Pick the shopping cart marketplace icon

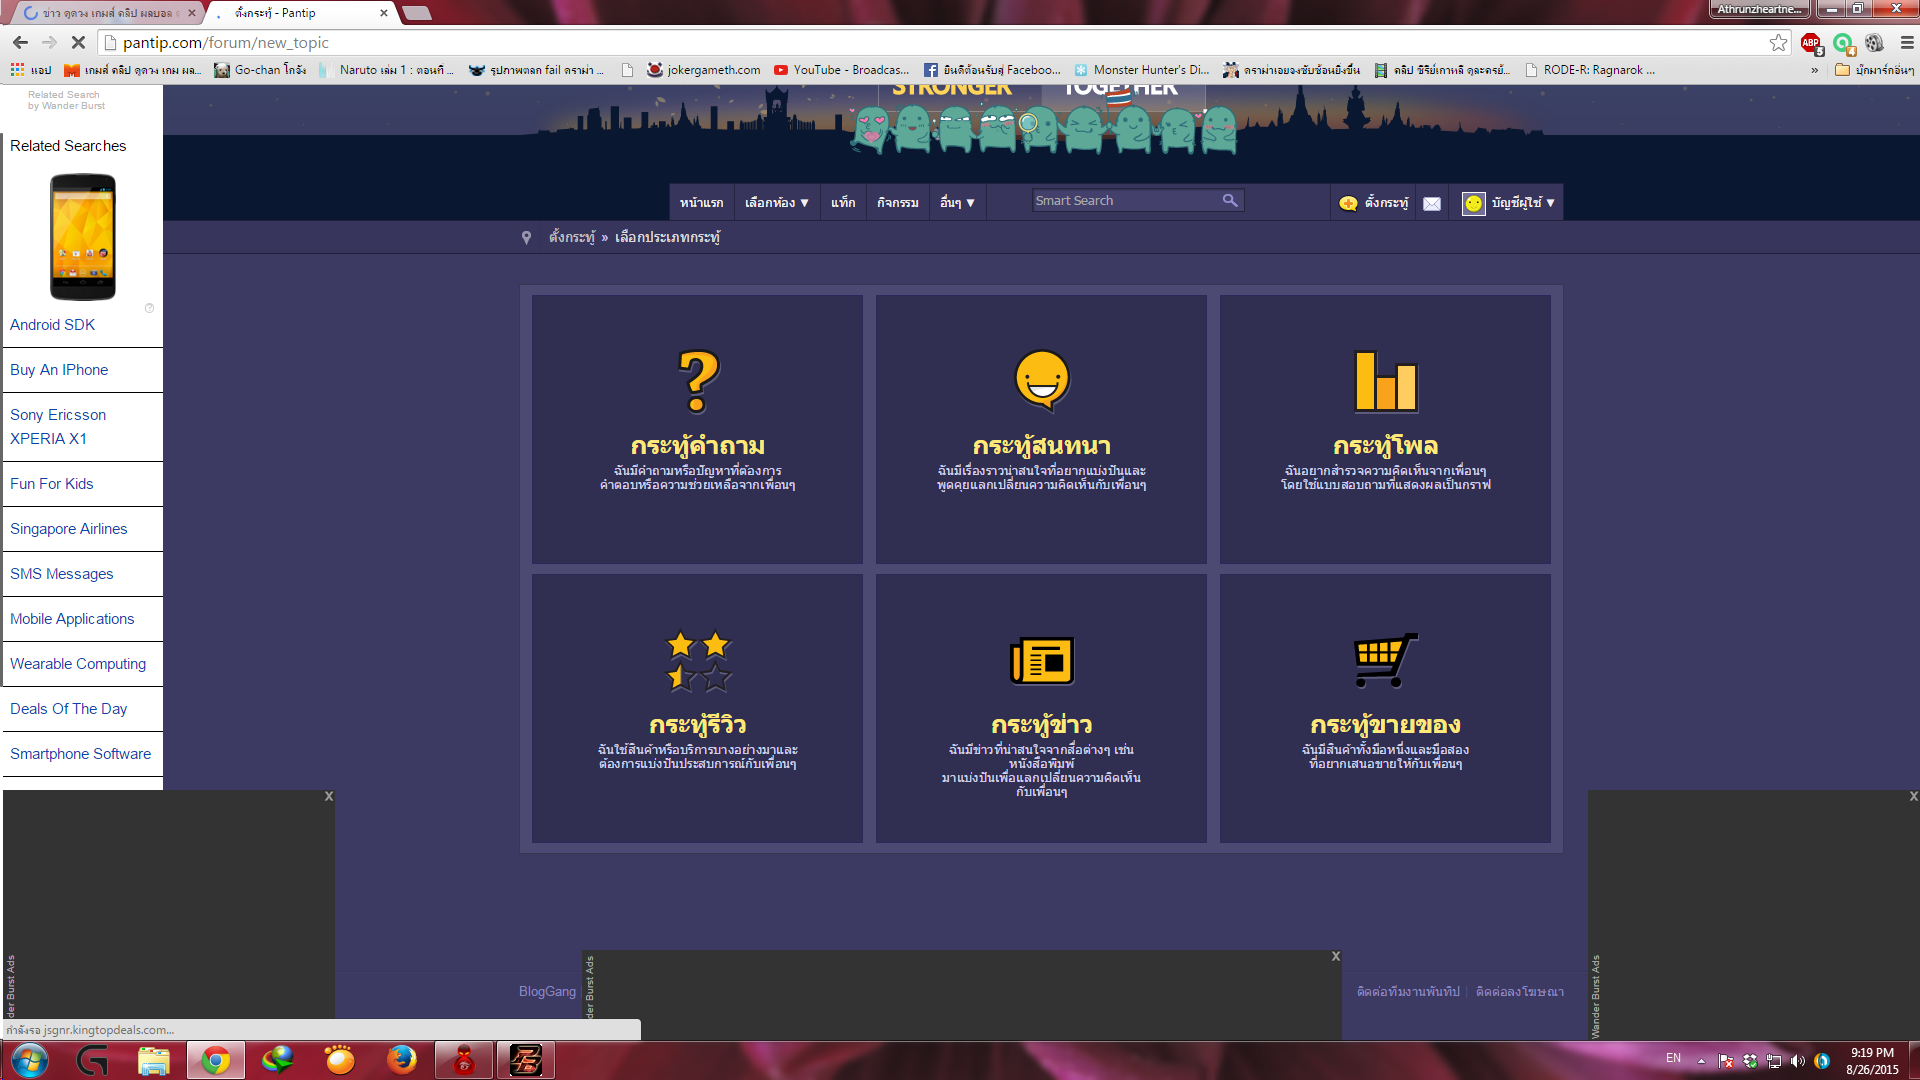[1385, 660]
